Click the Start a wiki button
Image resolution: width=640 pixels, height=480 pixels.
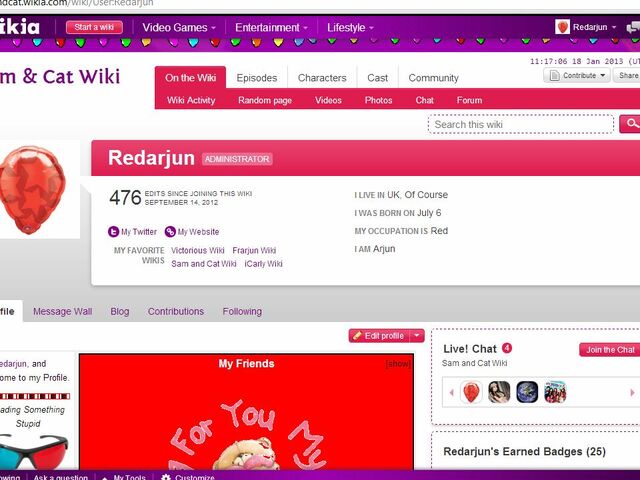tap(94, 27)
